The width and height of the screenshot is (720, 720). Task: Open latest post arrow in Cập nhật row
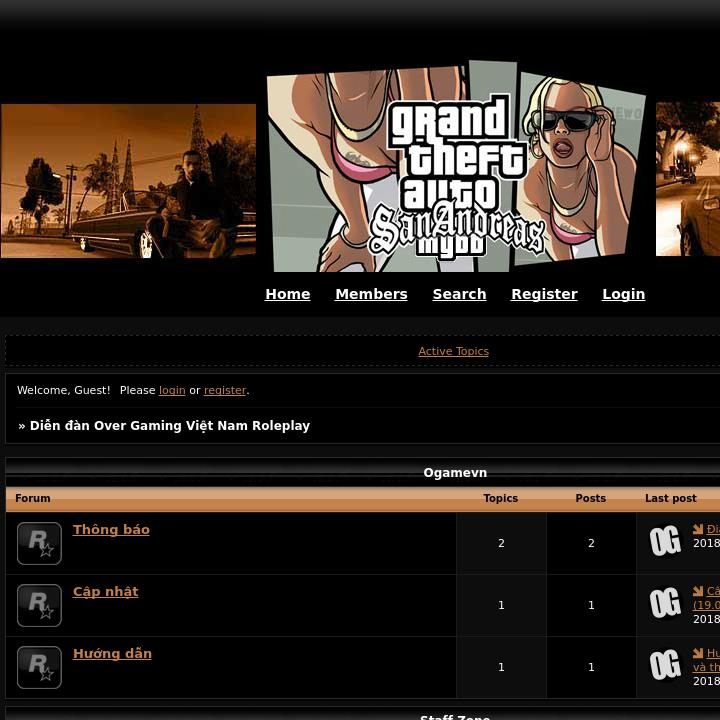pos(698,592)
